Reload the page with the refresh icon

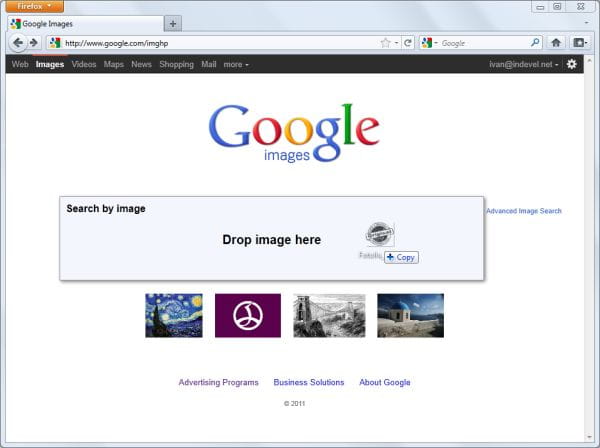(408, 43)
